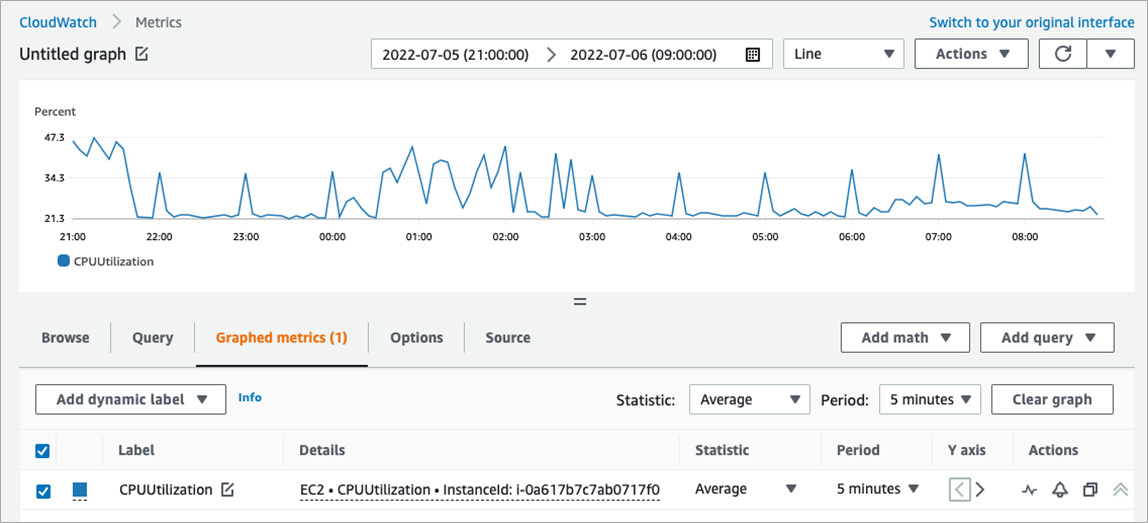This screenshot has height=523, width=1148.
Task: Click the CPUUtilization legend label under chart
Action: click(114, 261)
